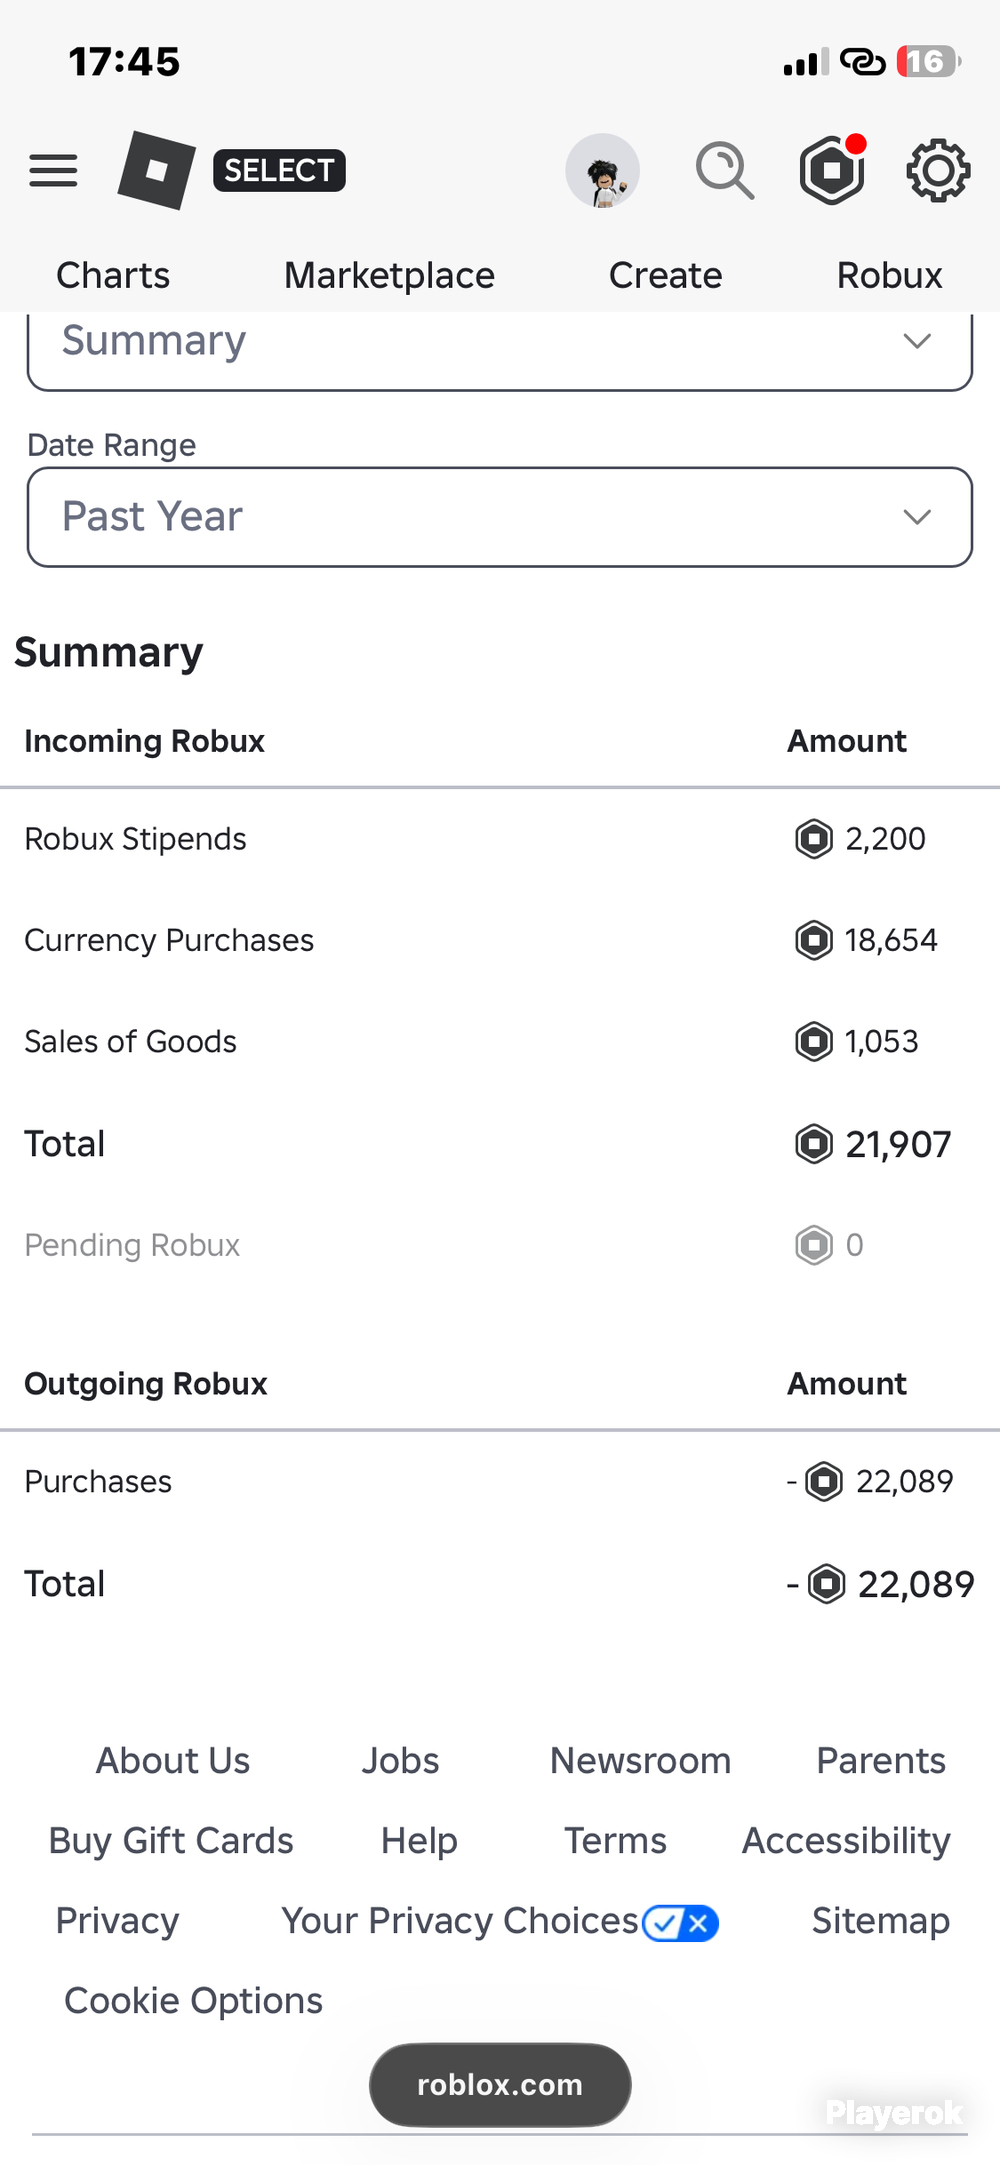Image resolution: width=1000 pixels, height=2165 pixels.
Task: Expand the Past Year date range dropdown
Action: (x=500, y=517)
